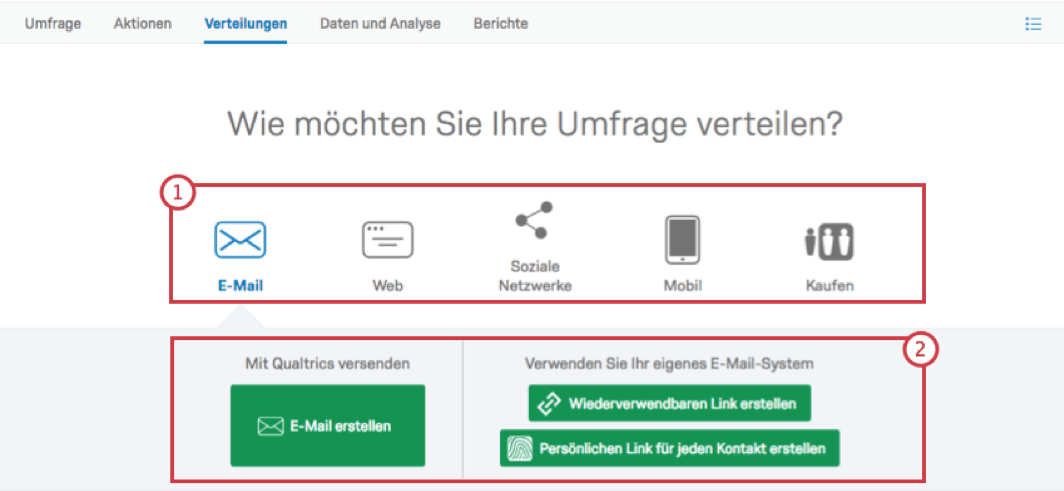1064x491 pixels.
Task: Open the Berichte tab
Action: 501,24
